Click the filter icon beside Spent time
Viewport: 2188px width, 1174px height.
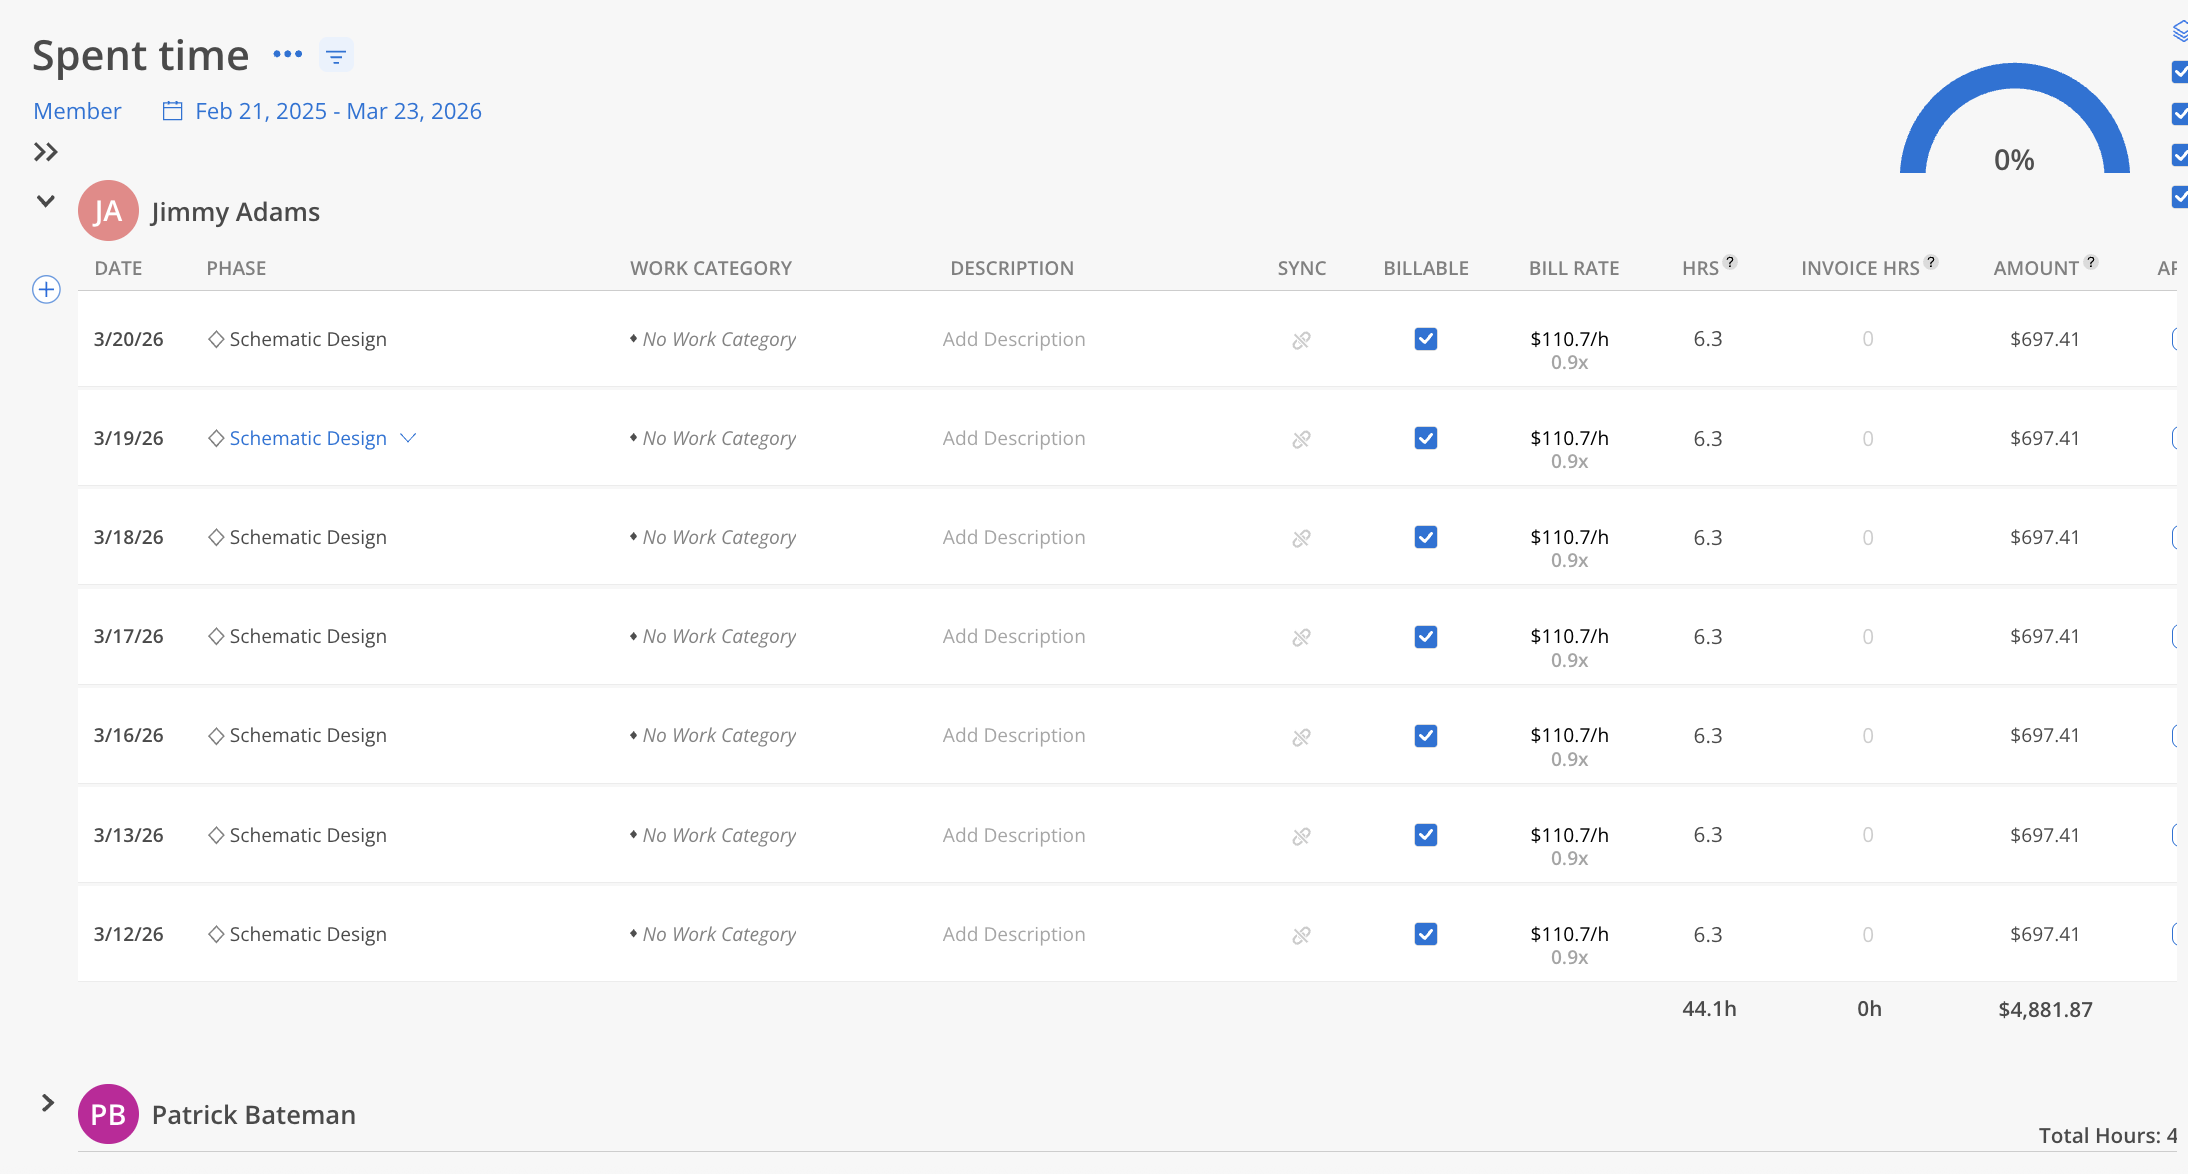[x=336, y=56]
